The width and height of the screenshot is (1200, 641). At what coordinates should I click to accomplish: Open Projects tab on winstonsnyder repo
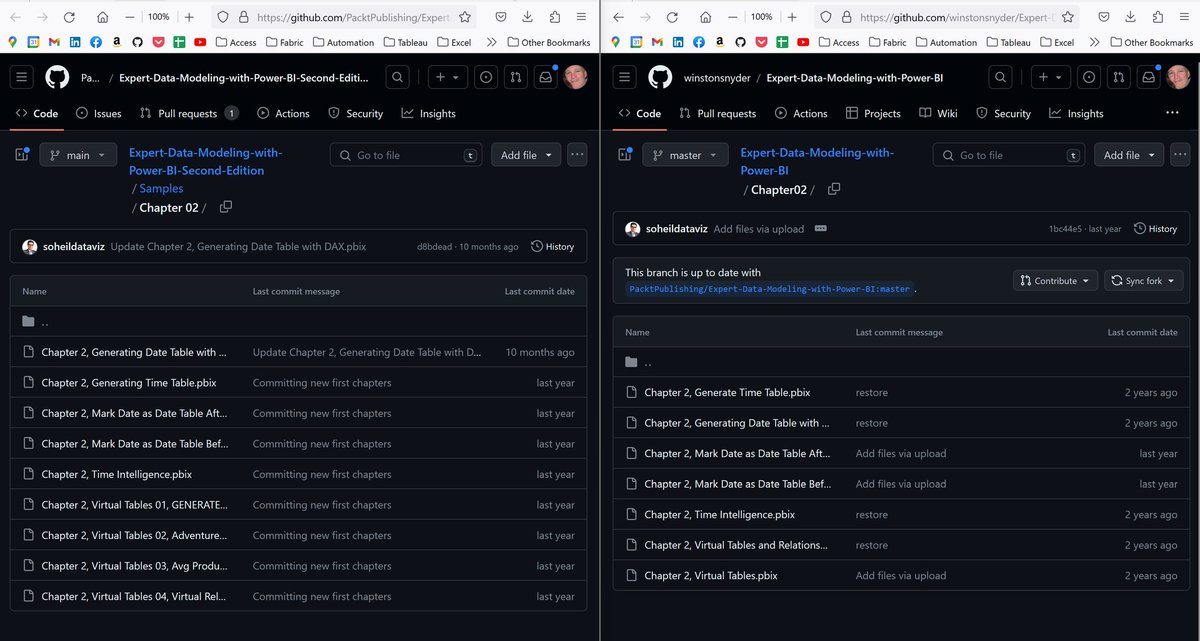pyautogui.click(x=873, y=113)
